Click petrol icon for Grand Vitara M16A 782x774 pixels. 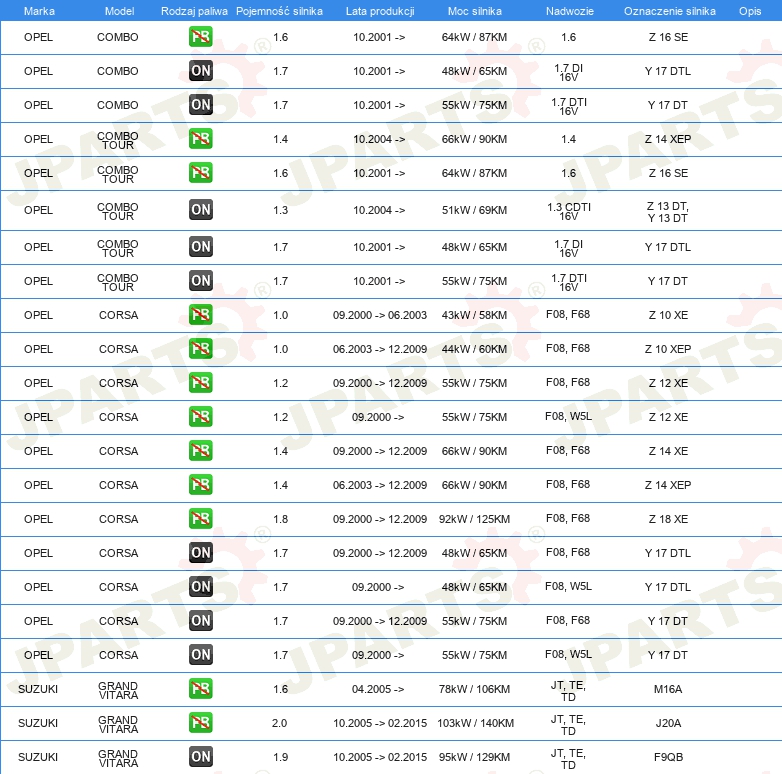click(200, 689)
